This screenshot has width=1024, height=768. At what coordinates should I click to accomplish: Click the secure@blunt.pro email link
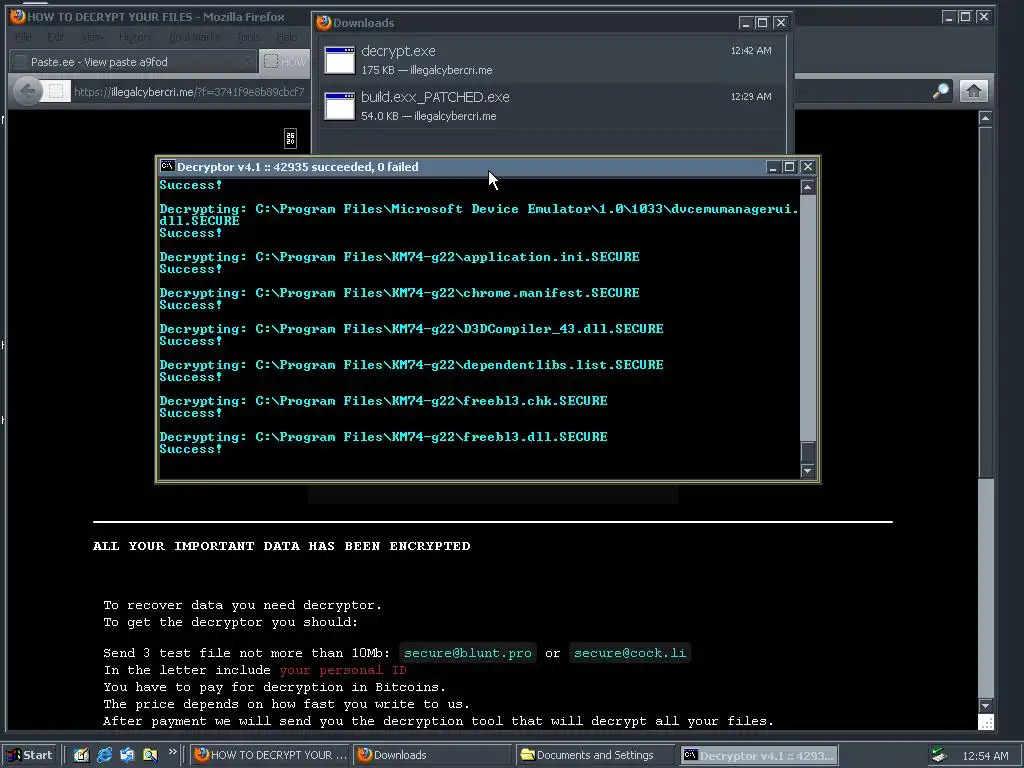tap(468, 653)
